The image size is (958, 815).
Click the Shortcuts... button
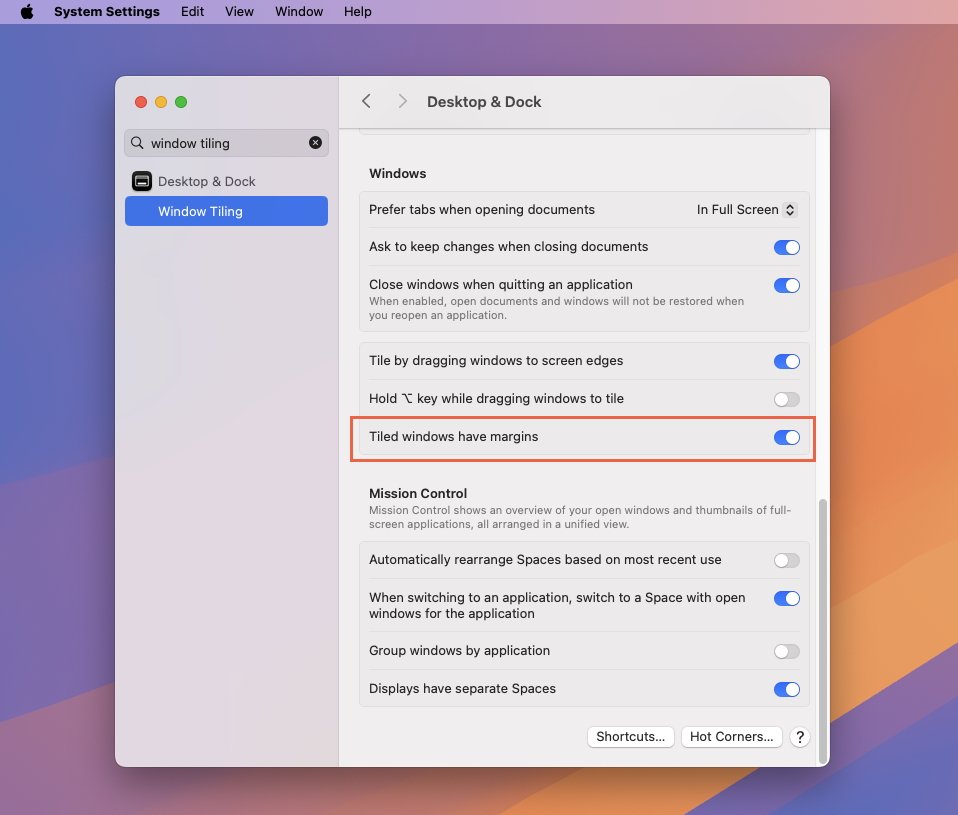(631, 737)
